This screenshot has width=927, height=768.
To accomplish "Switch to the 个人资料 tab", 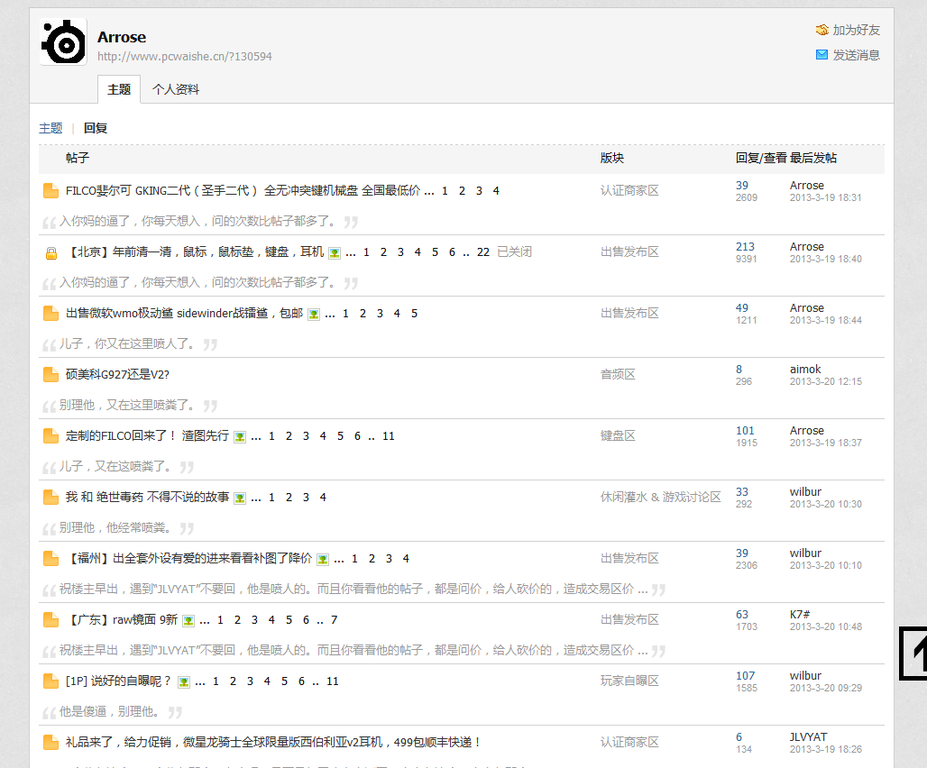I will (176, 89).
